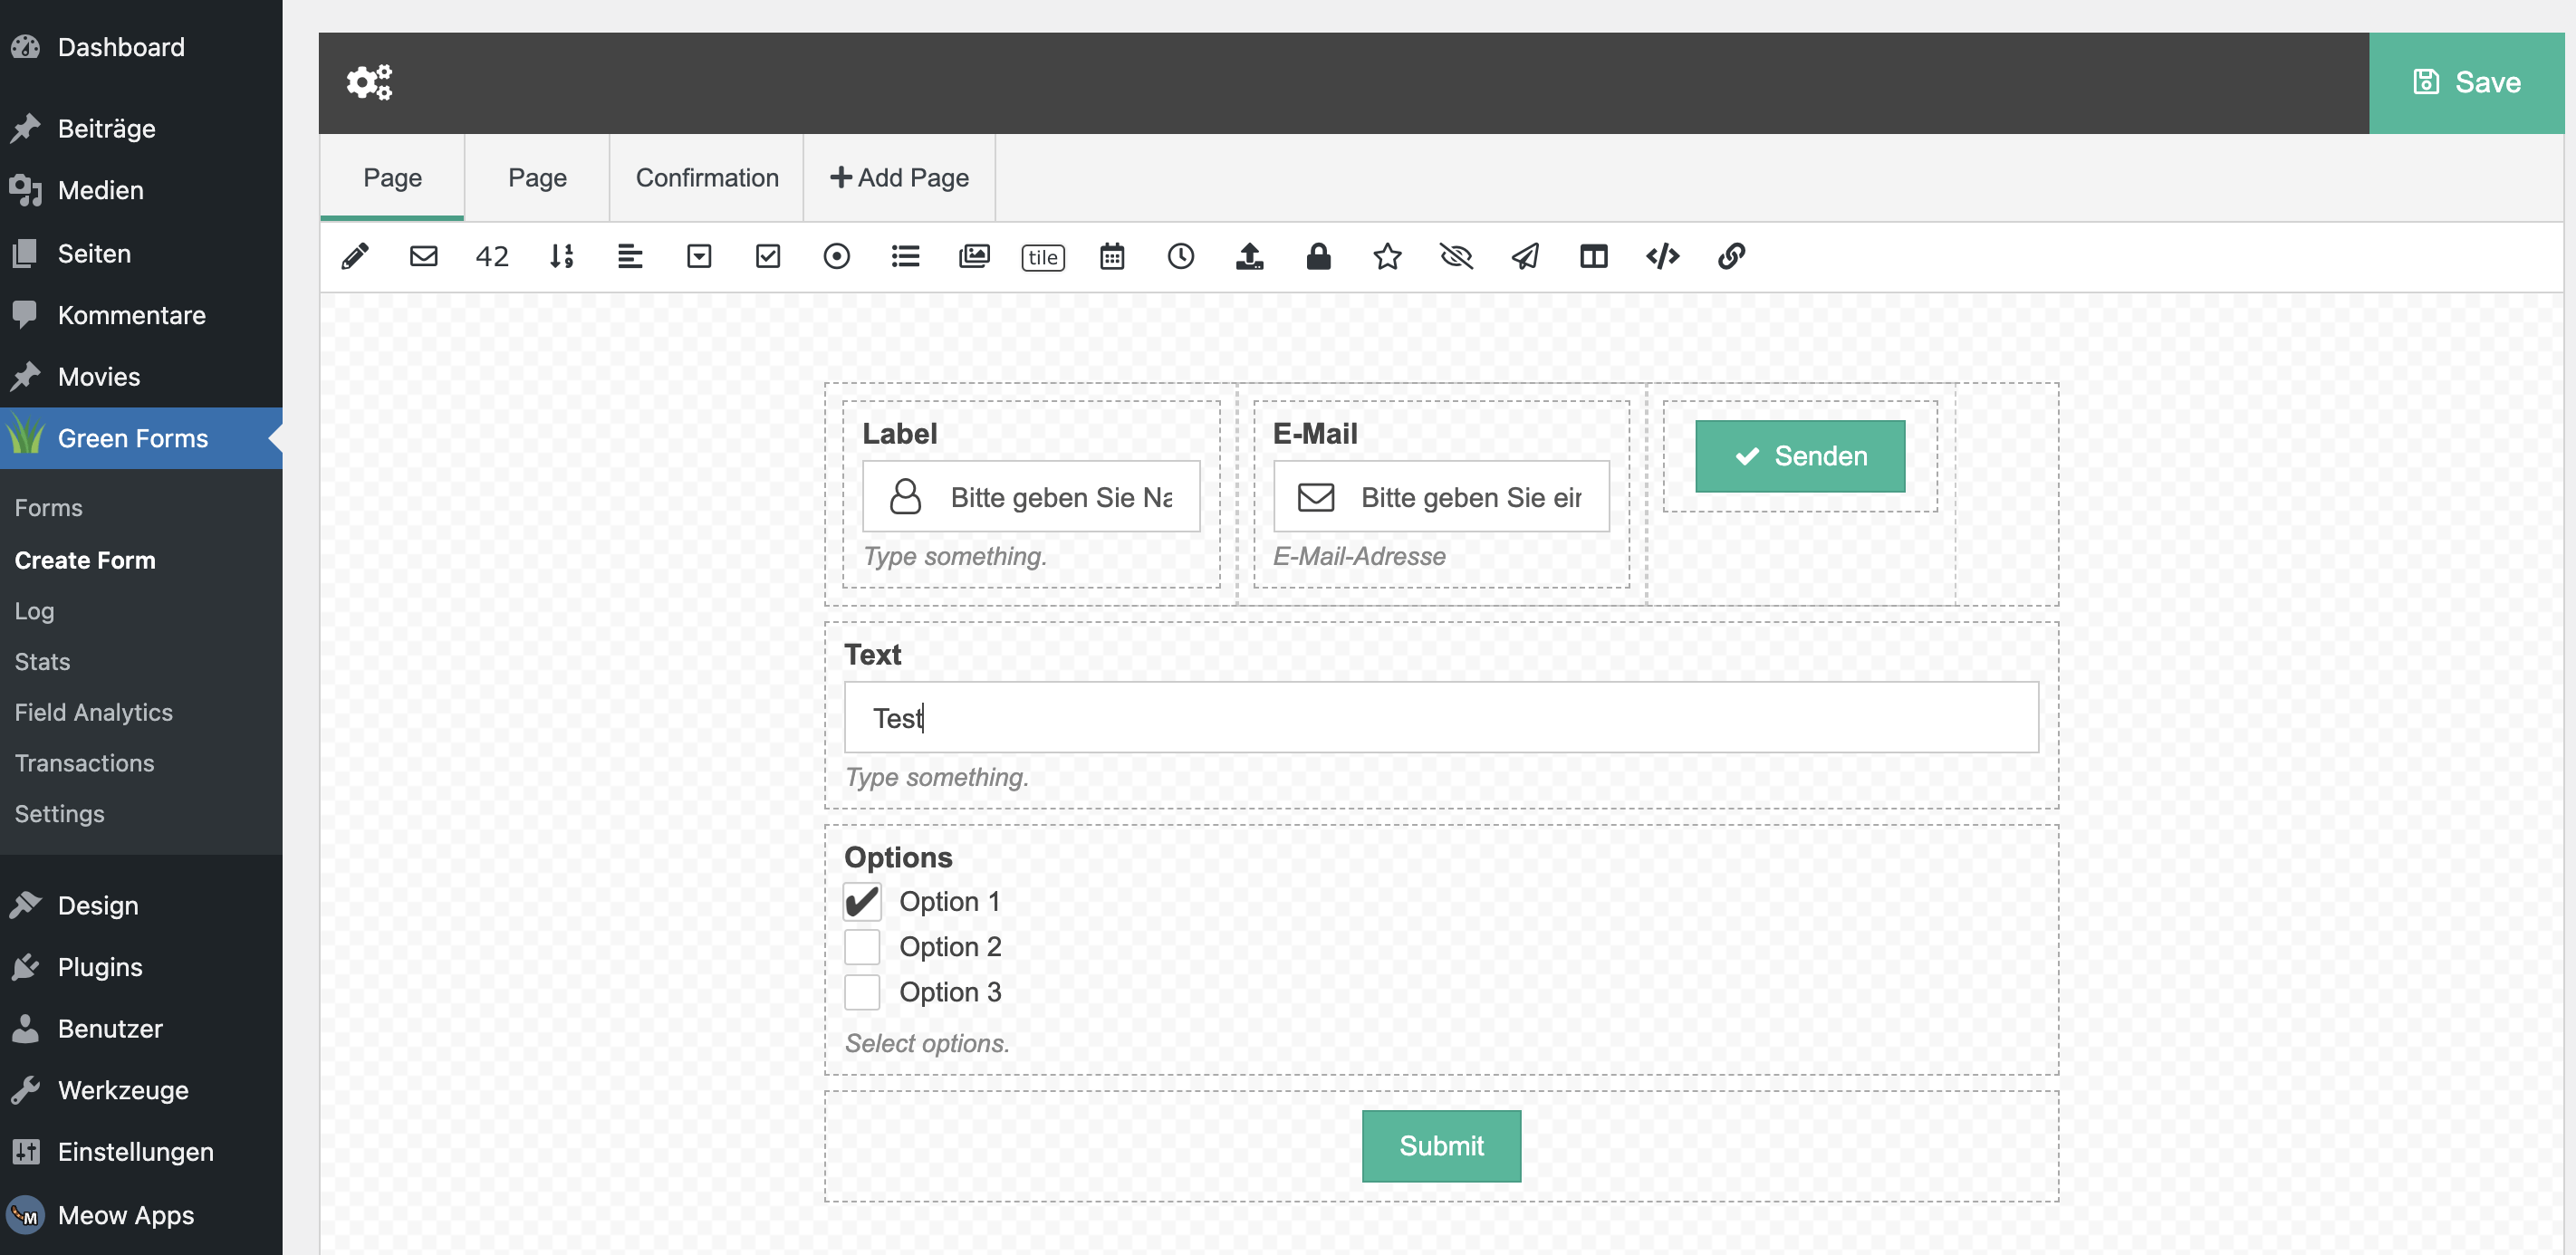
Task: Insert file upload element
Action: (x=1249, y=256)
